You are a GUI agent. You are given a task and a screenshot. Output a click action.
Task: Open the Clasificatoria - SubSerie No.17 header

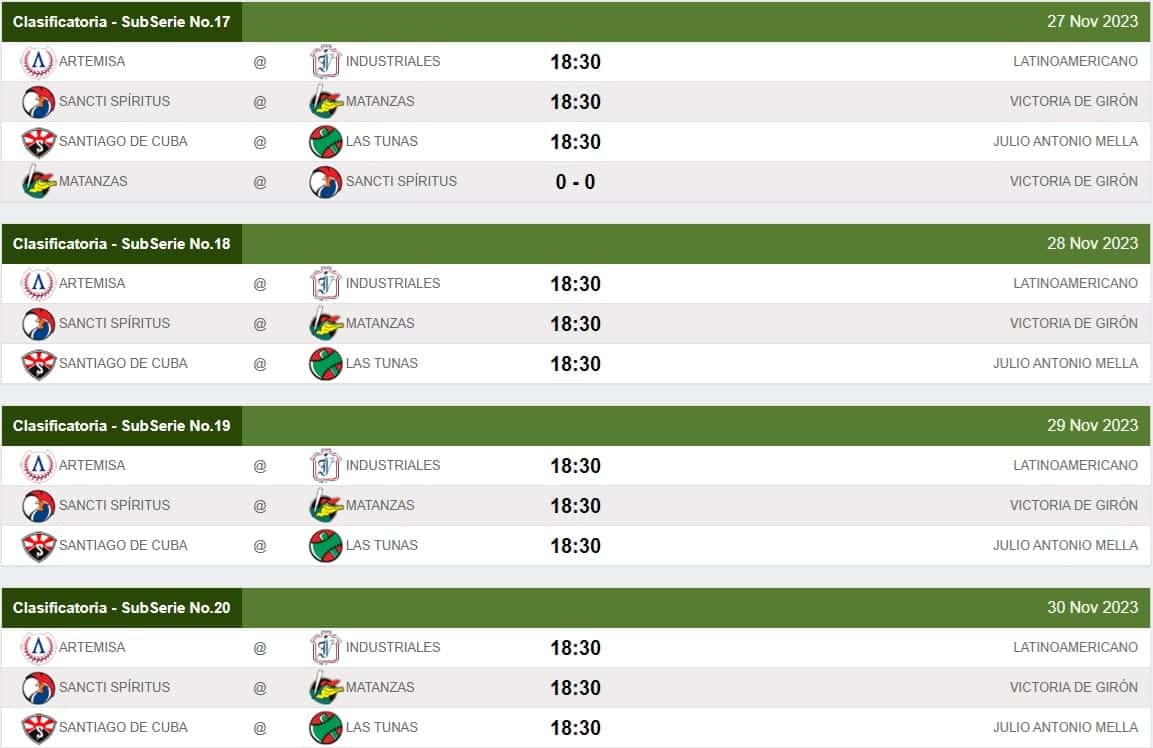pyautogui.click(x=121, y=22)
